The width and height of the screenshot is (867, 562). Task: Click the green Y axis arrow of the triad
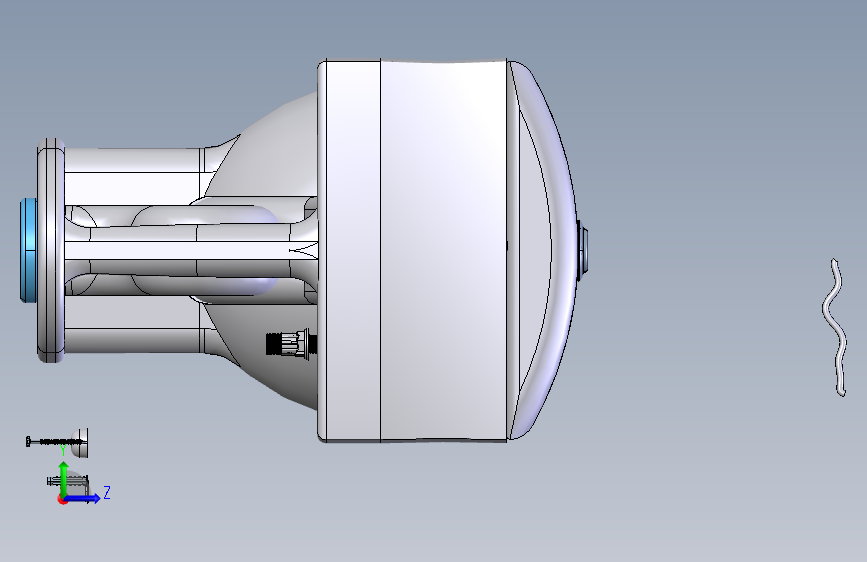[64, 478]
